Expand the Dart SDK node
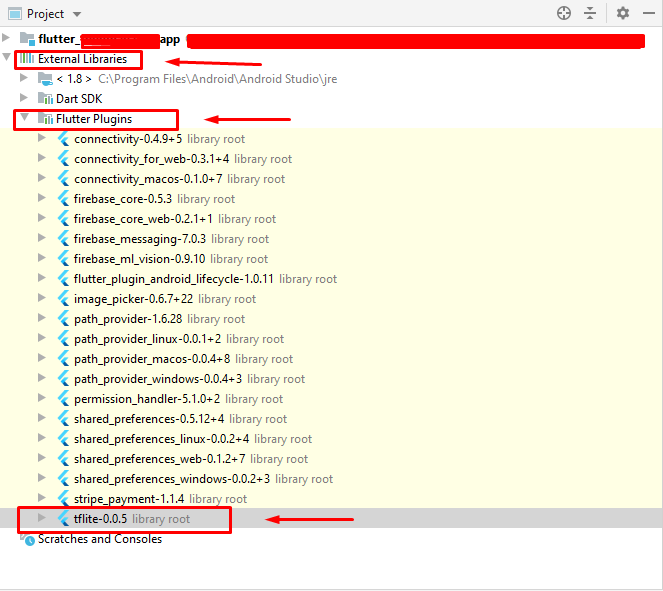Image resolution: width=663 pixels, height=591 pixels. (x=24, y=99)
